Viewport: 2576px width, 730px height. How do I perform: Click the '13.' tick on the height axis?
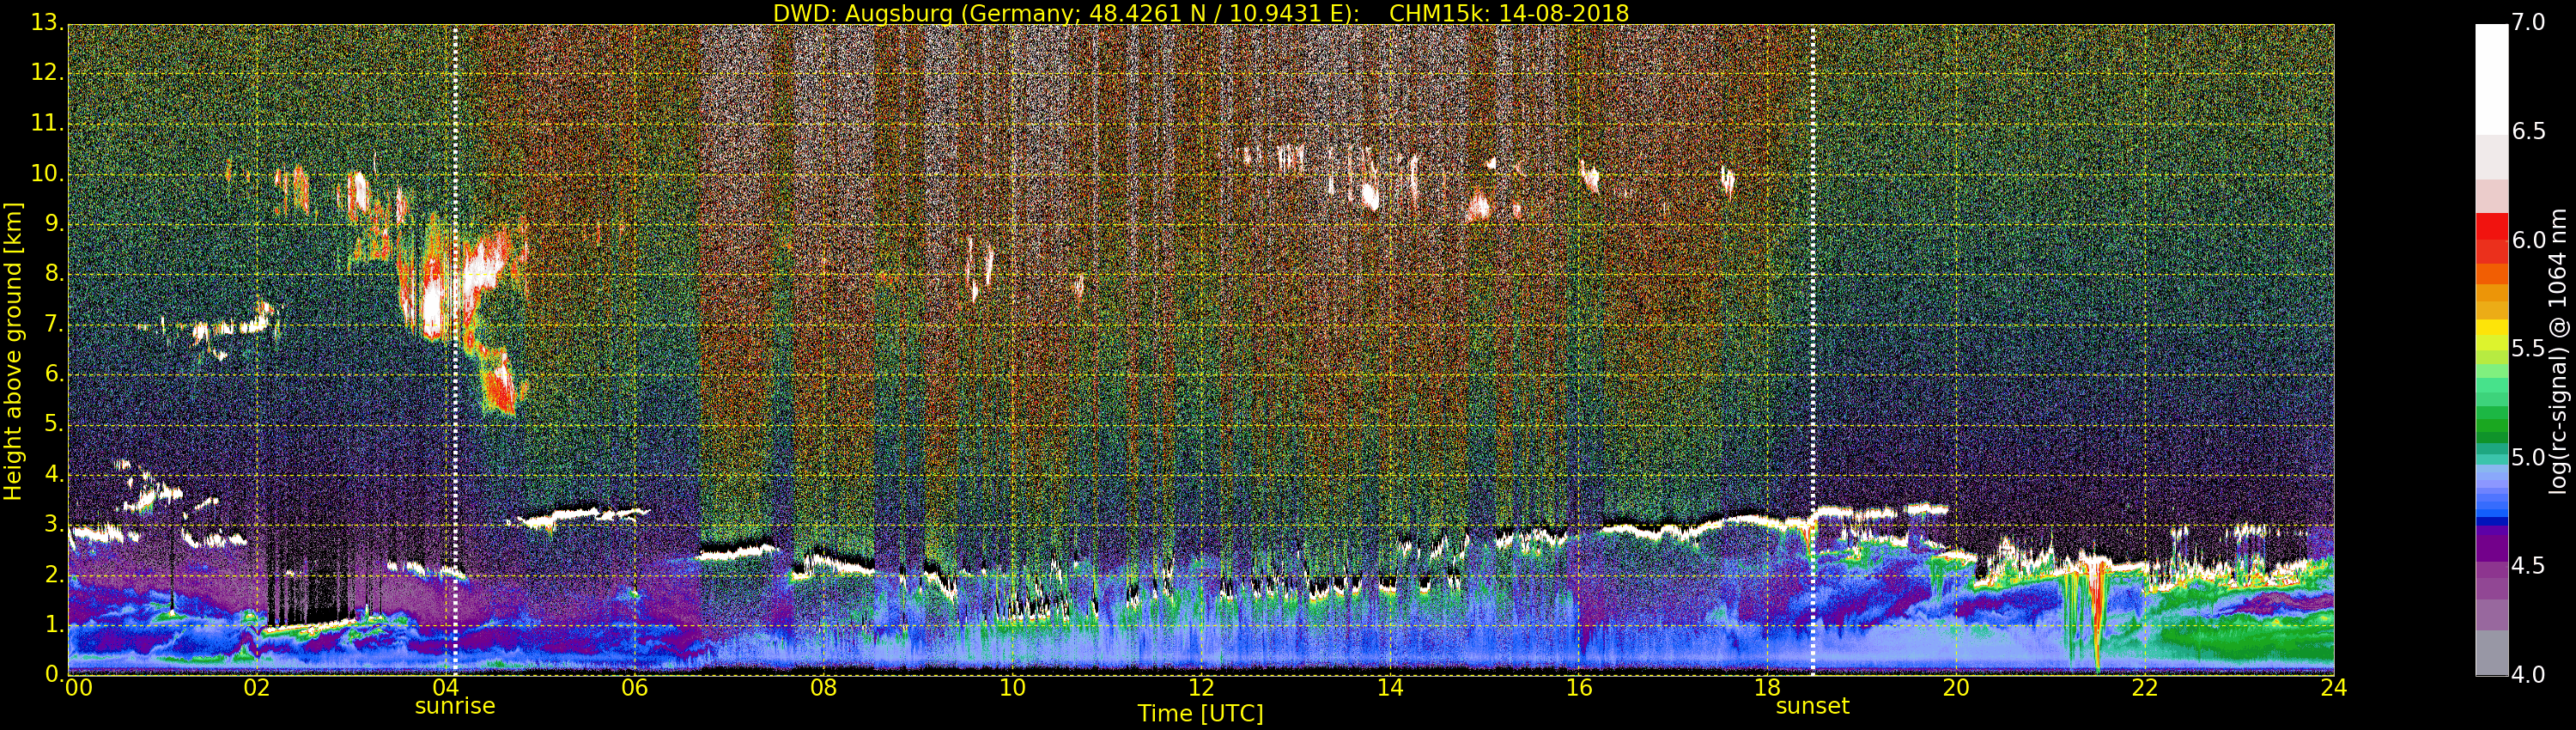click(x=47, y=24)
